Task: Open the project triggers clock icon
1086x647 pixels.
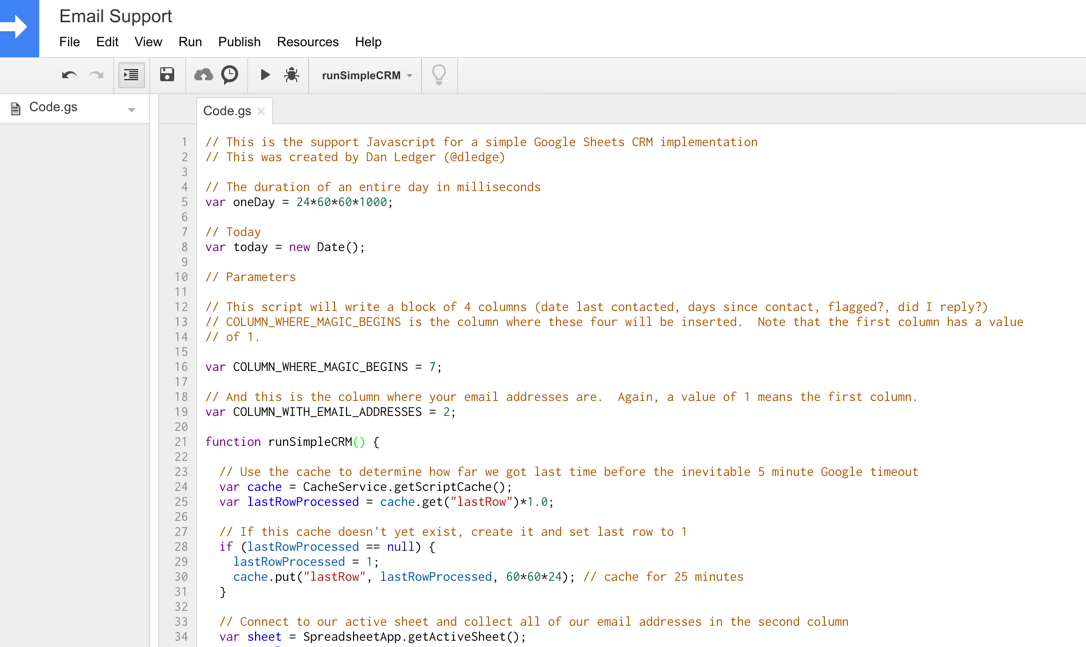Action: click(230, 74)
